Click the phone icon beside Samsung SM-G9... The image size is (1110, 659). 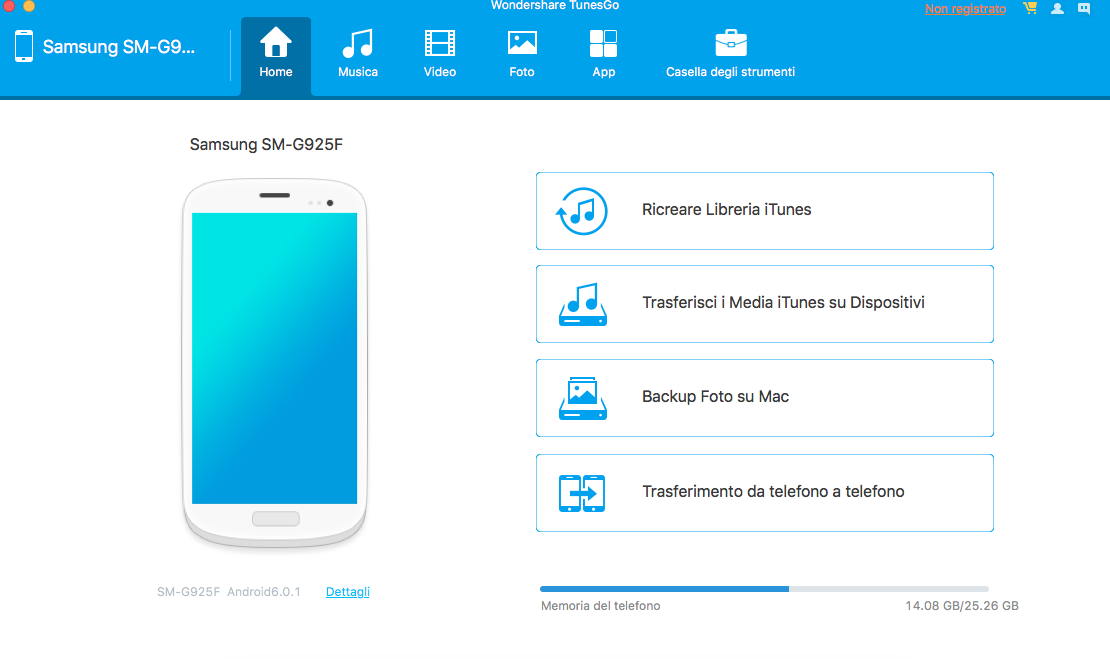(24, 46)
